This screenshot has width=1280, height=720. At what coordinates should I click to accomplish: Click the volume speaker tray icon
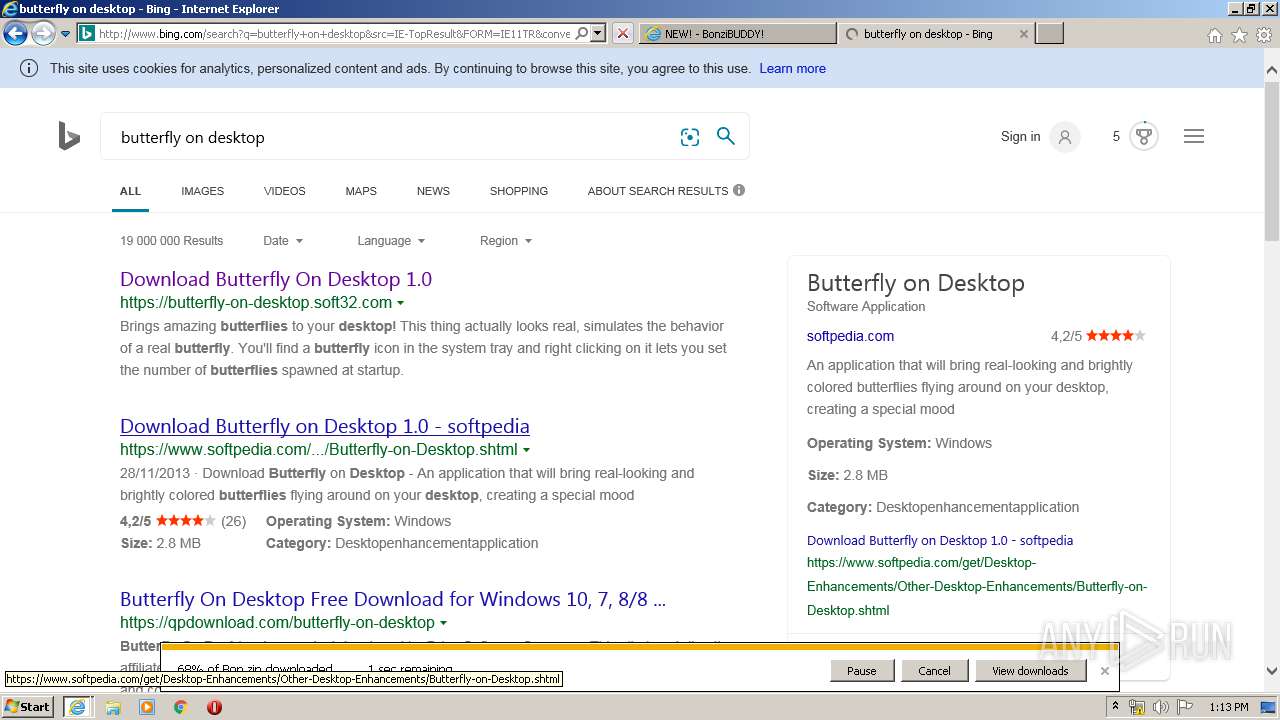[1161, 707]
